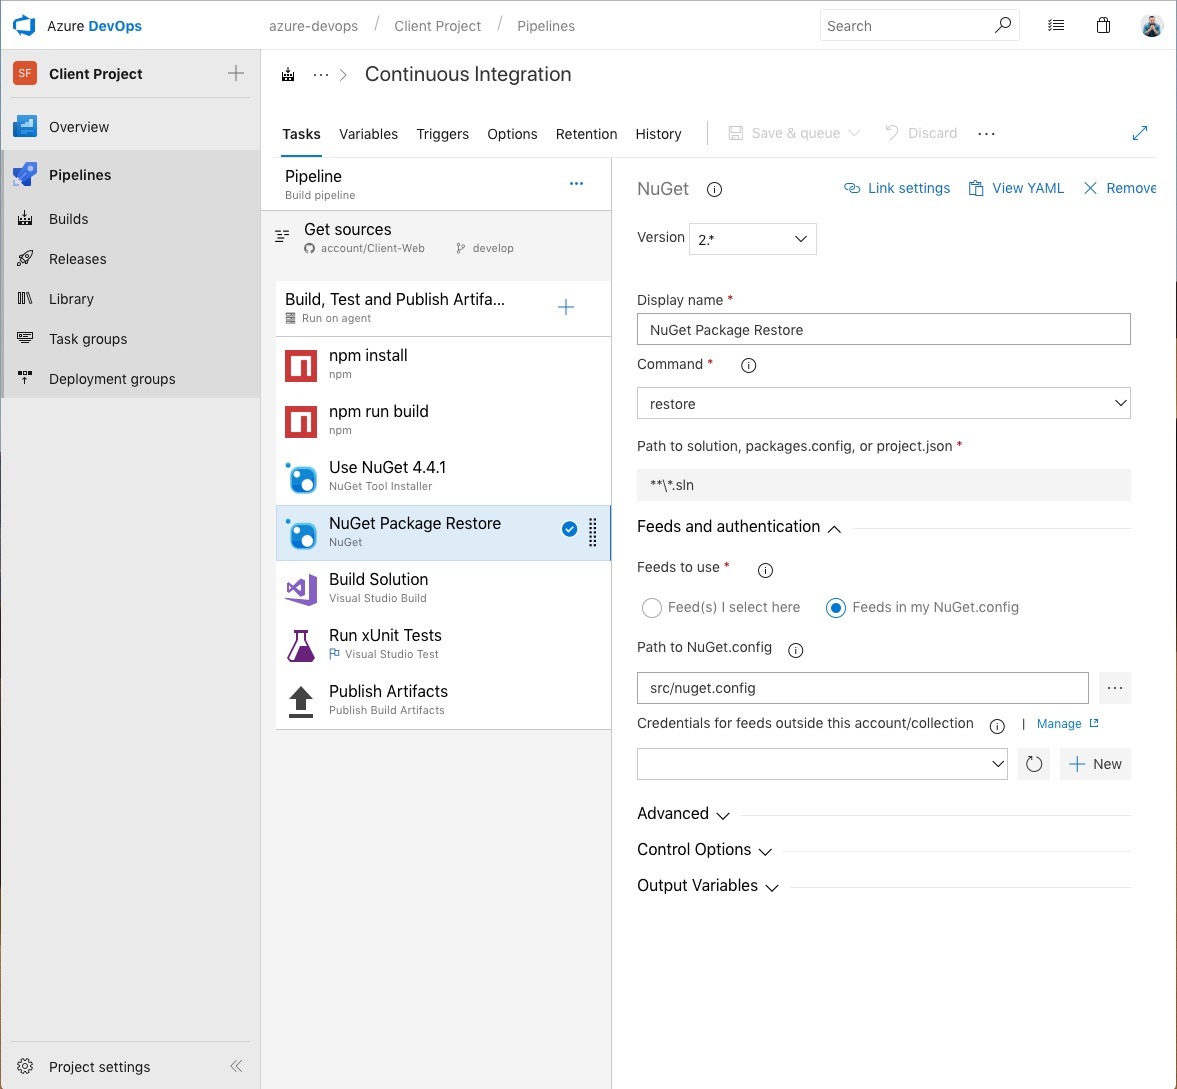1177x1089 pixels.
Task: Switch to the Variables tab
Action: [368, 134]
